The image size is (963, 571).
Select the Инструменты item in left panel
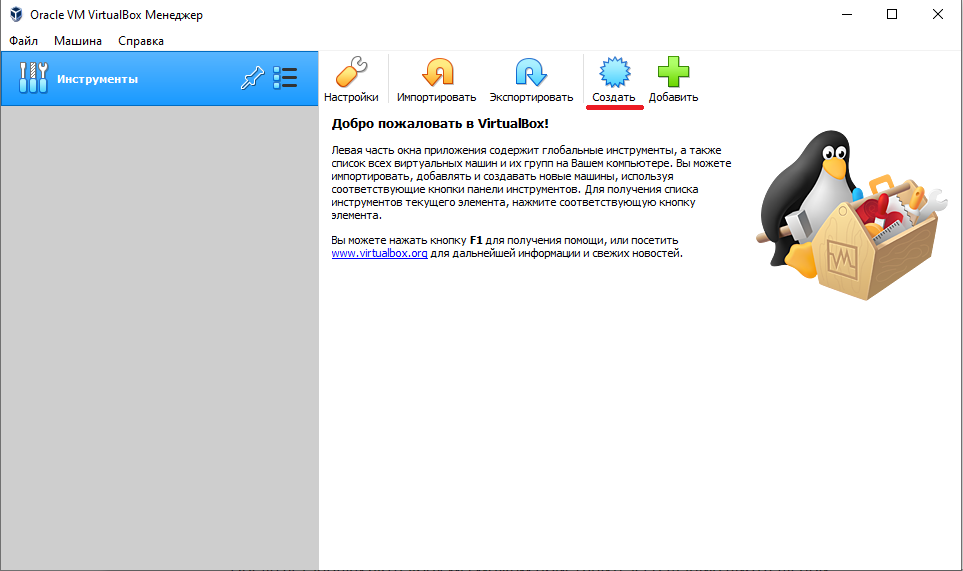pyautogui.click(x=160, y=79)
